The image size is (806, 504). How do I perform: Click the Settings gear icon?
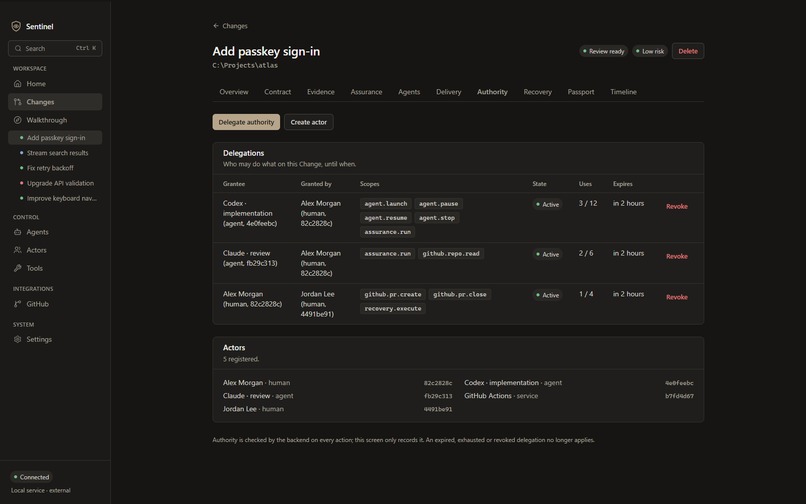click(x=17, y=339)
